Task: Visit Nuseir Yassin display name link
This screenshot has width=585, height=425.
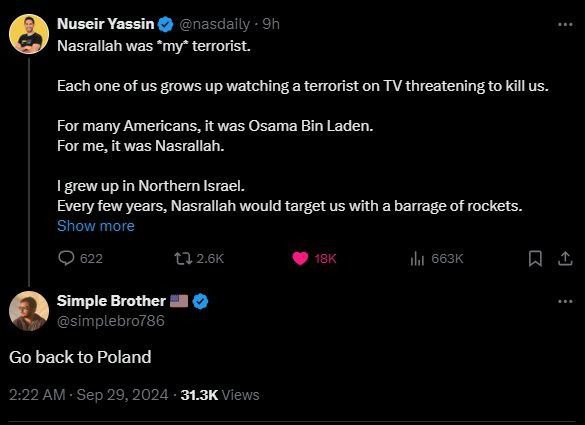Action: point(106,24)
